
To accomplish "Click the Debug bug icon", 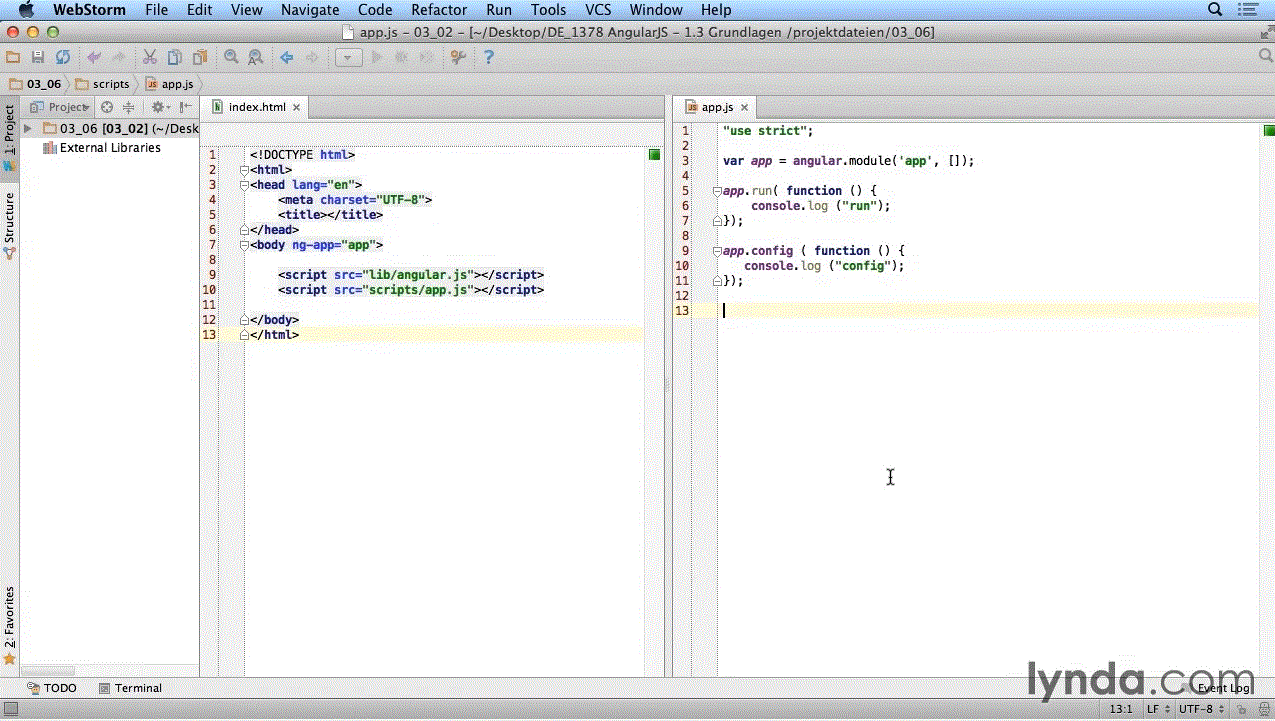I will [x=401, y=58].
